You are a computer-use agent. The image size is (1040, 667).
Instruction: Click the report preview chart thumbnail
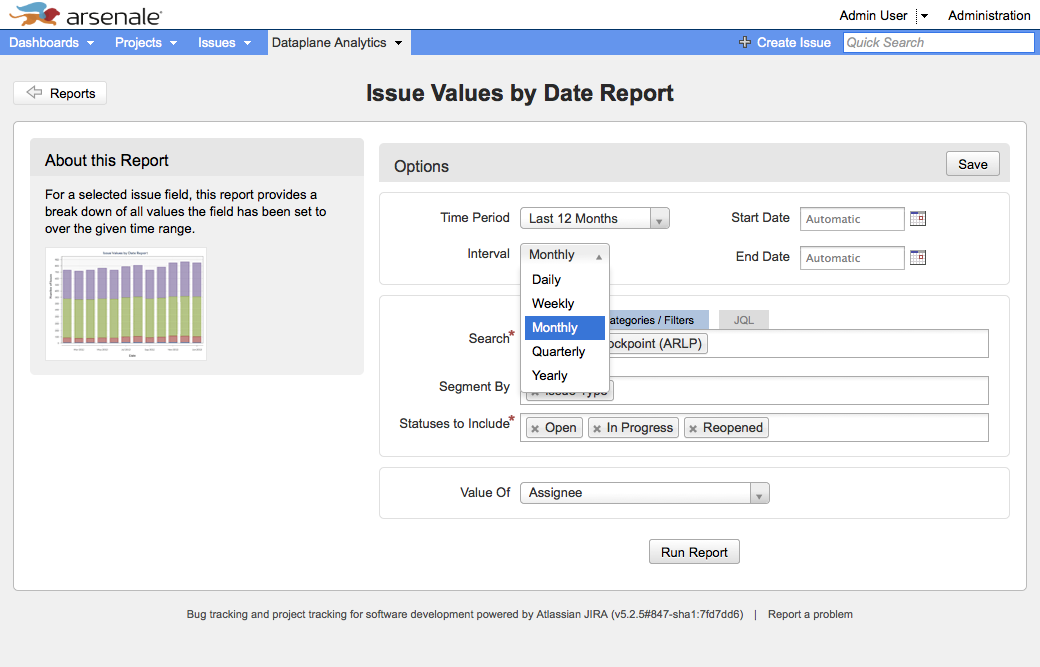126,304
